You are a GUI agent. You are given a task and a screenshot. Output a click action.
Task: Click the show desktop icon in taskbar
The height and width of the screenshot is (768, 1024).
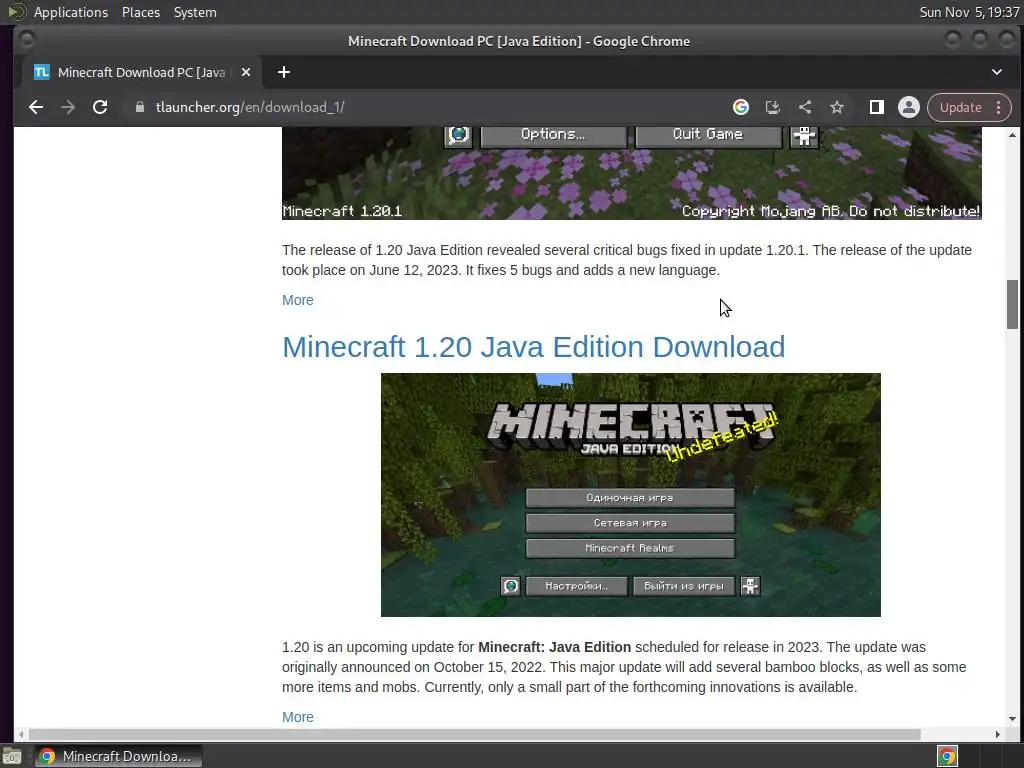(12, 757)
